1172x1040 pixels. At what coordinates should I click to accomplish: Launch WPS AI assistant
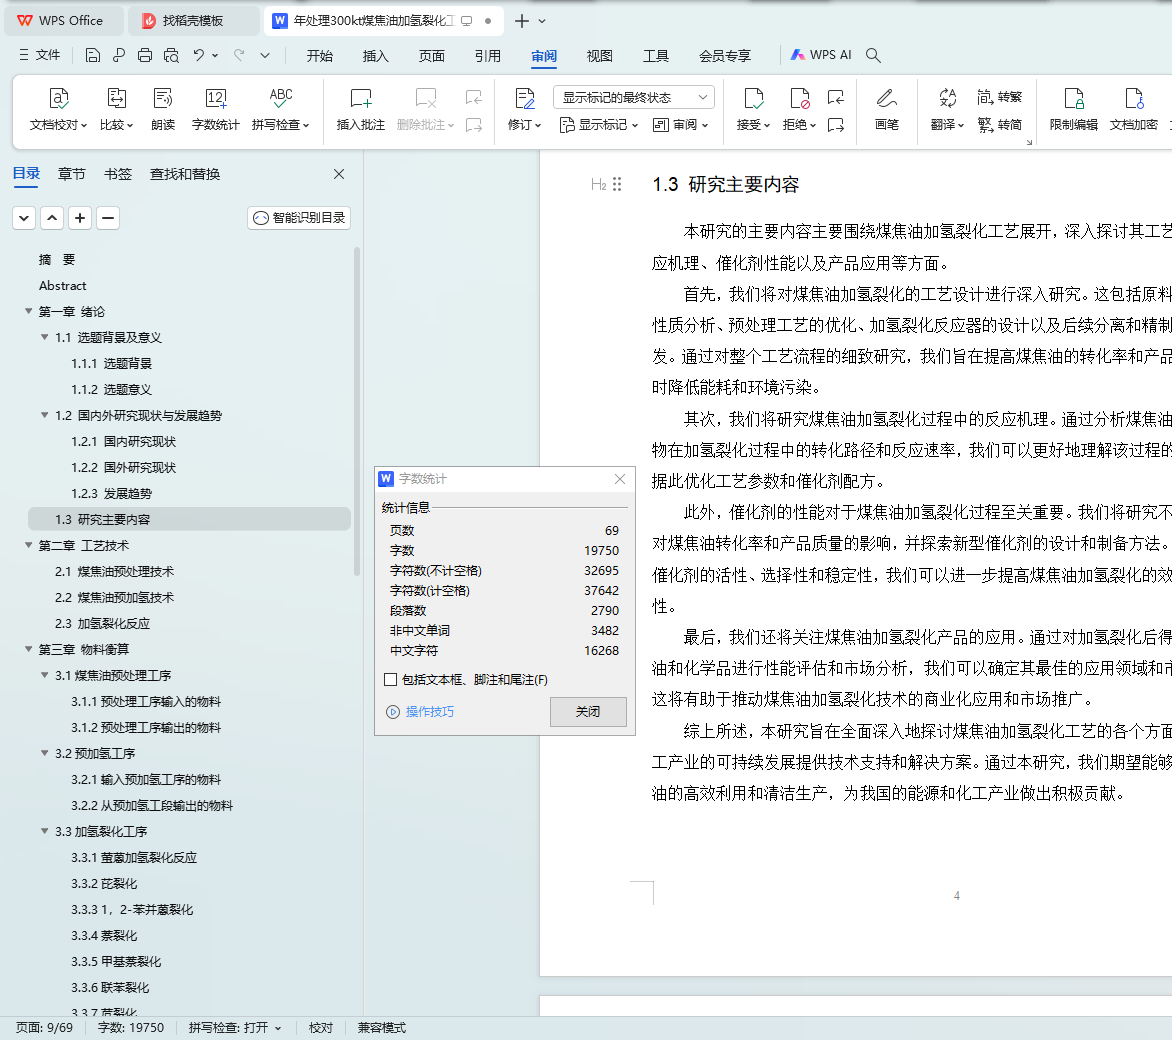(821, 55)
